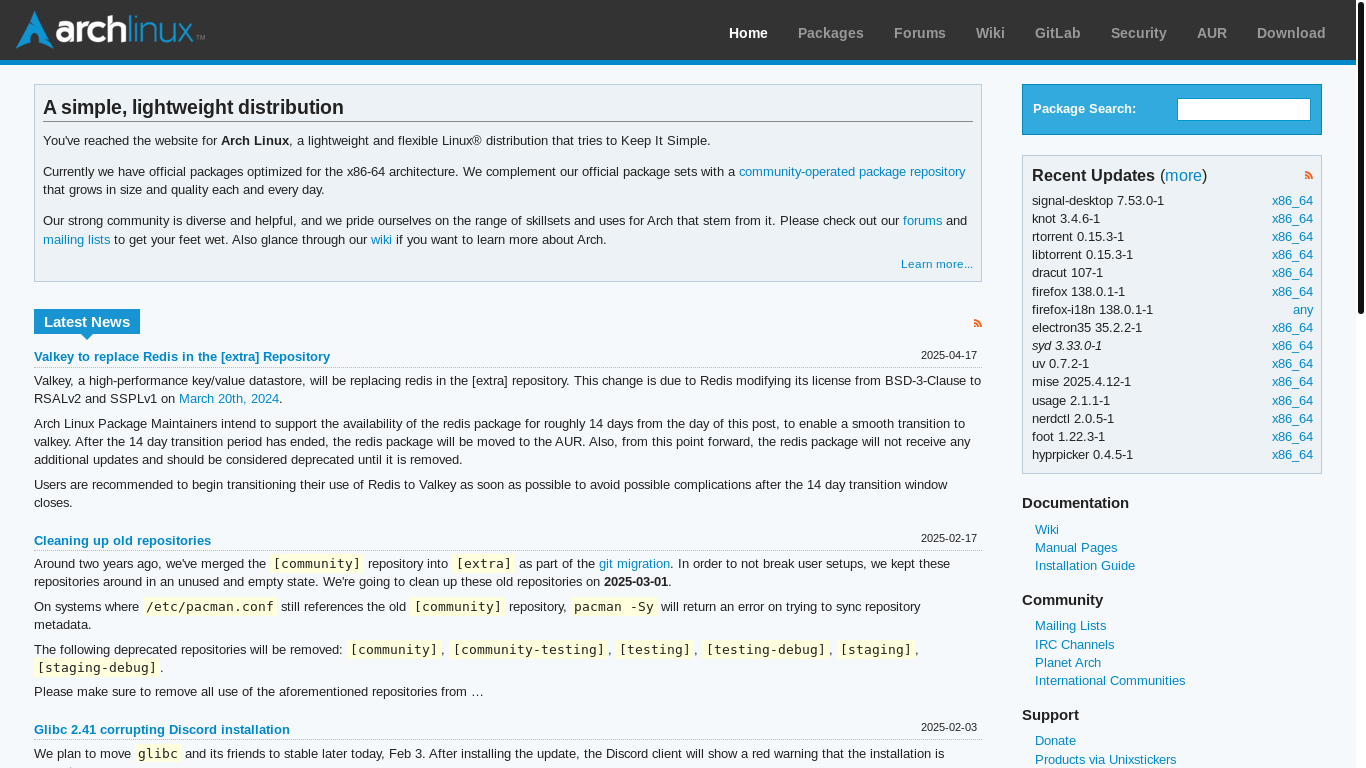
Task: Open the Latest News heading link
Action: [x=87, y=322]
